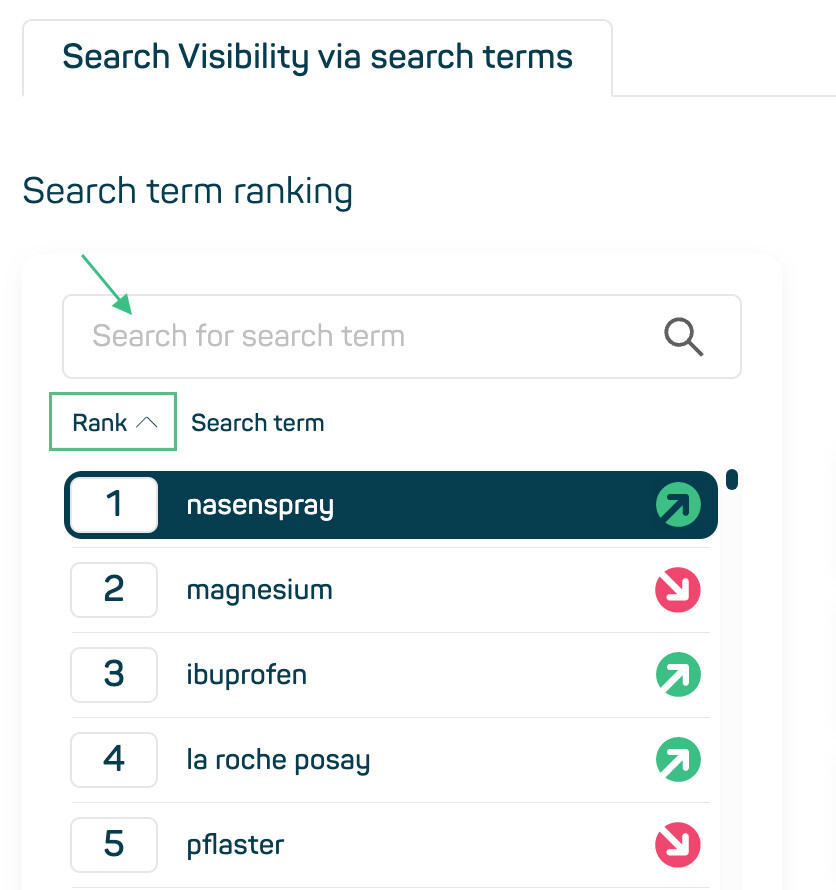Screen dimensions: 836x890
Task: Click the green upward trend icon for nasenspray
Action: (x=678, y=505)
